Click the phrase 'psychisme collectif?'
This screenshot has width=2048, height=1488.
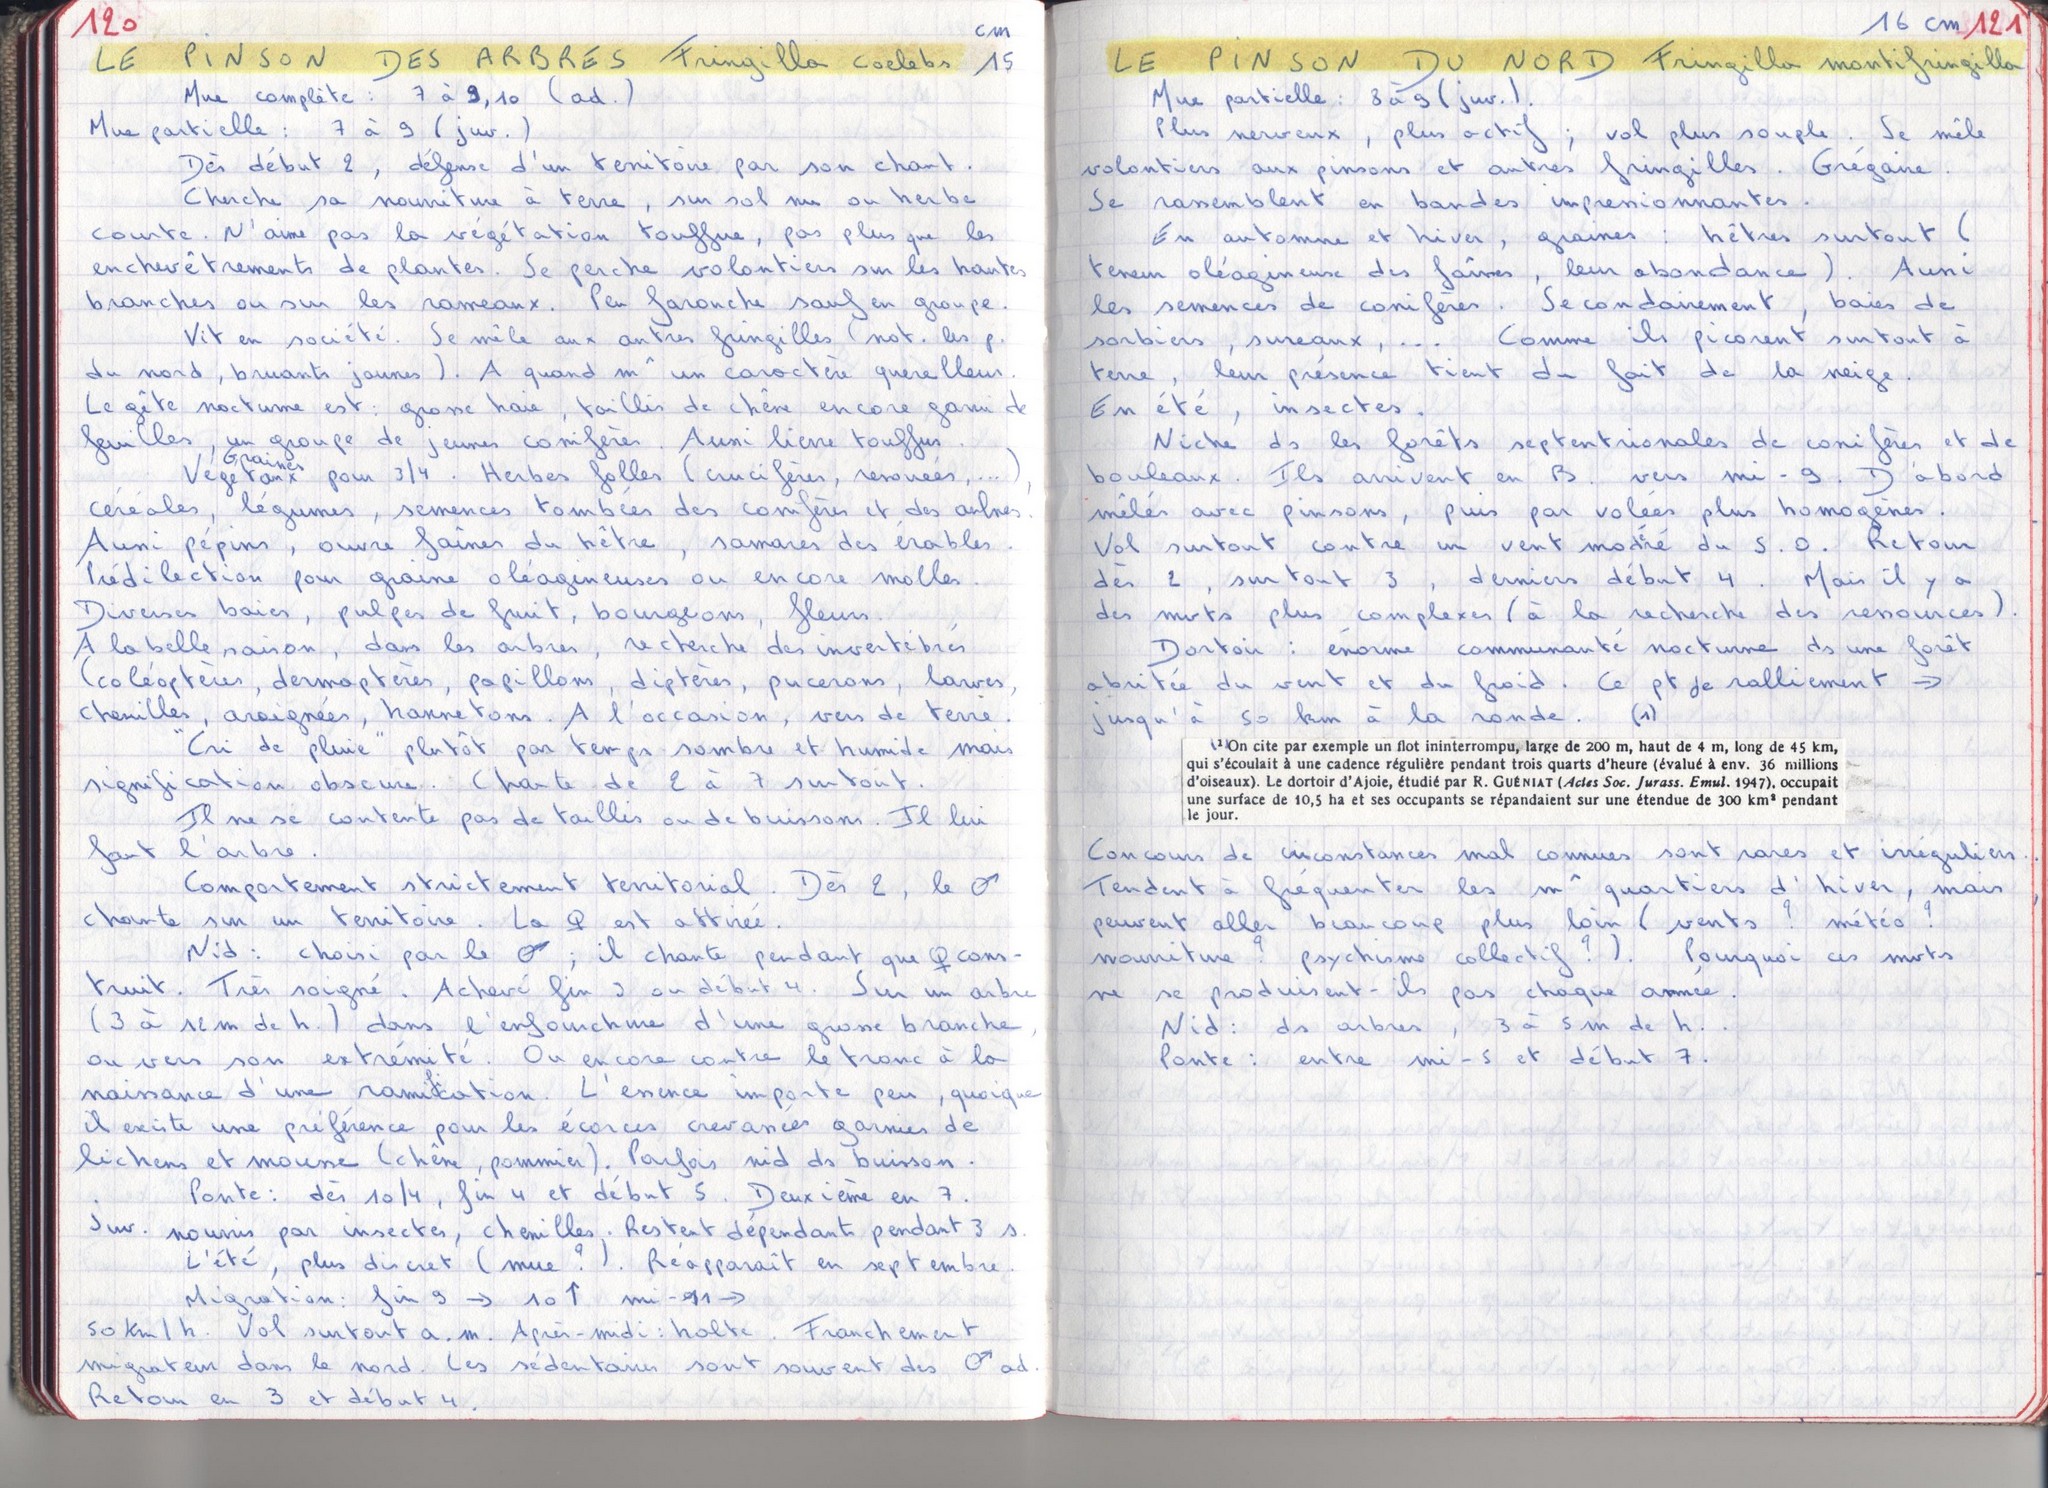coord(1452,953)
